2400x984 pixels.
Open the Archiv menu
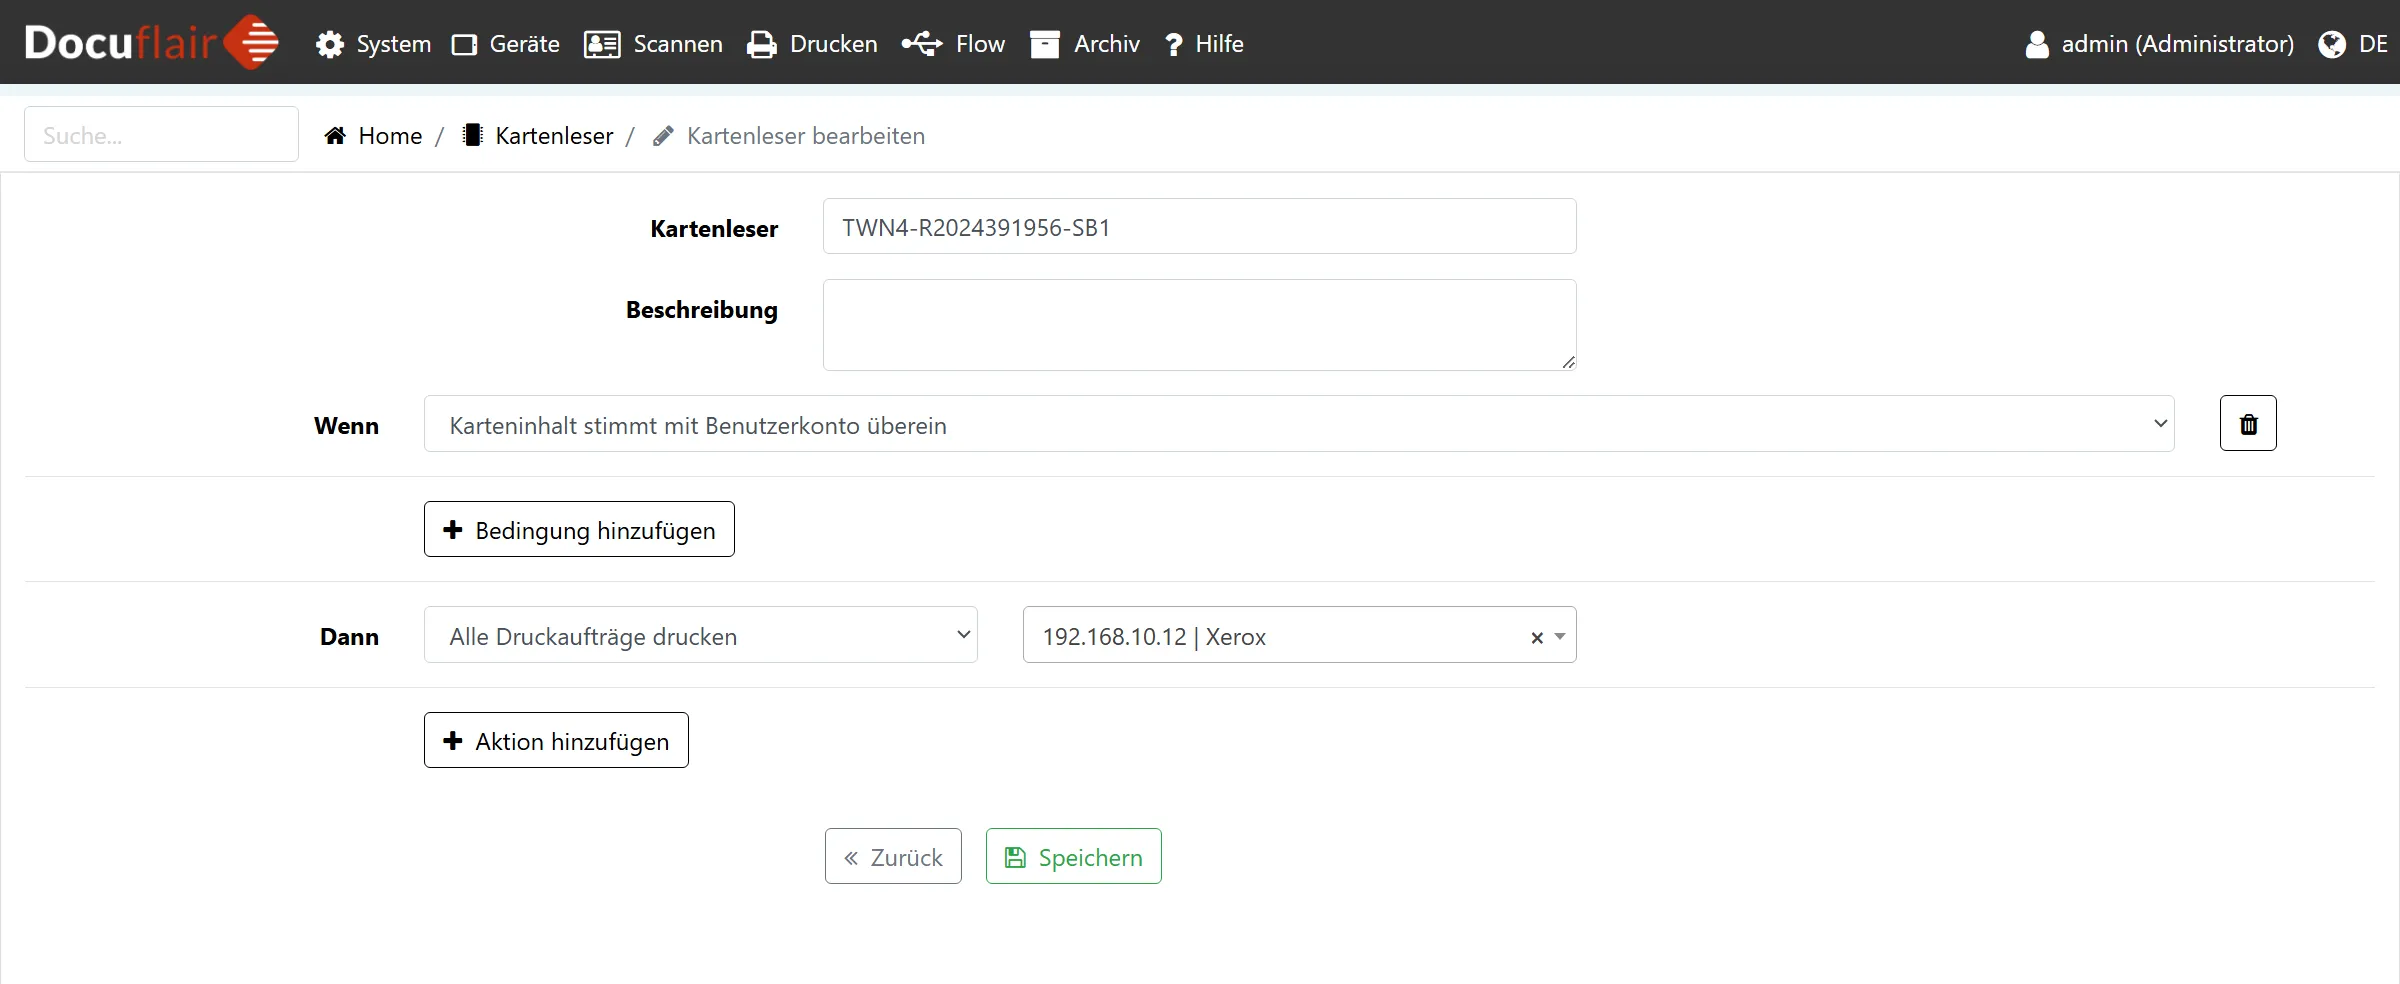point(1085,44)
